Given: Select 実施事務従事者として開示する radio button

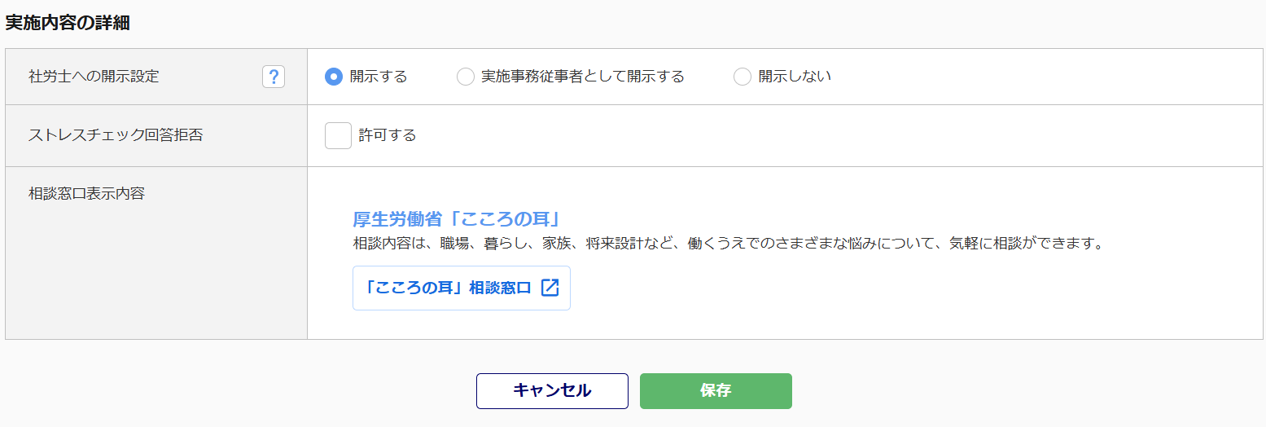Looking at the screenshot, I should coord(465,77).
